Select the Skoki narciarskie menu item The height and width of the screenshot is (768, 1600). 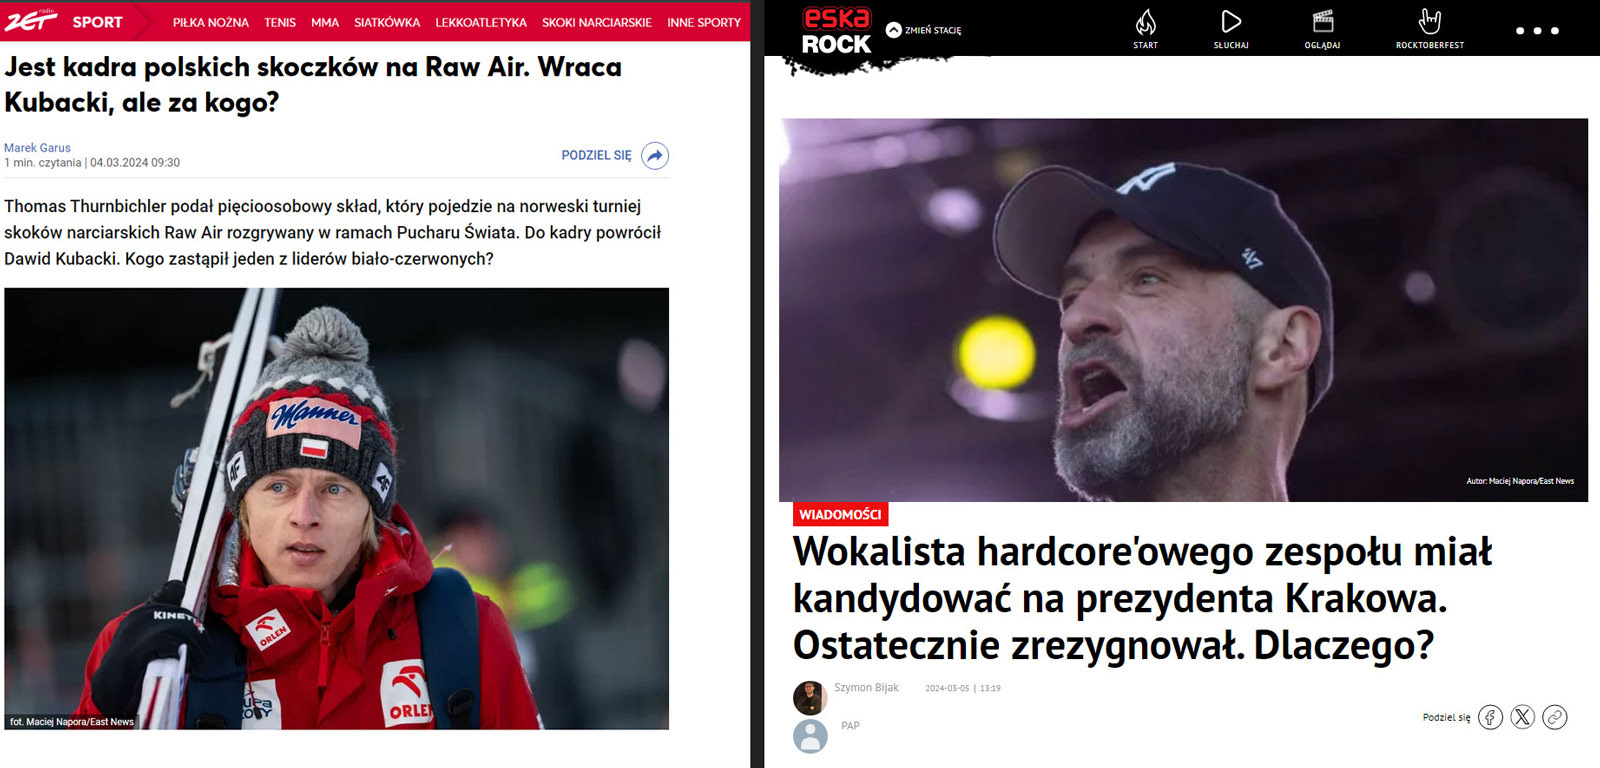[x=596, y=22]
